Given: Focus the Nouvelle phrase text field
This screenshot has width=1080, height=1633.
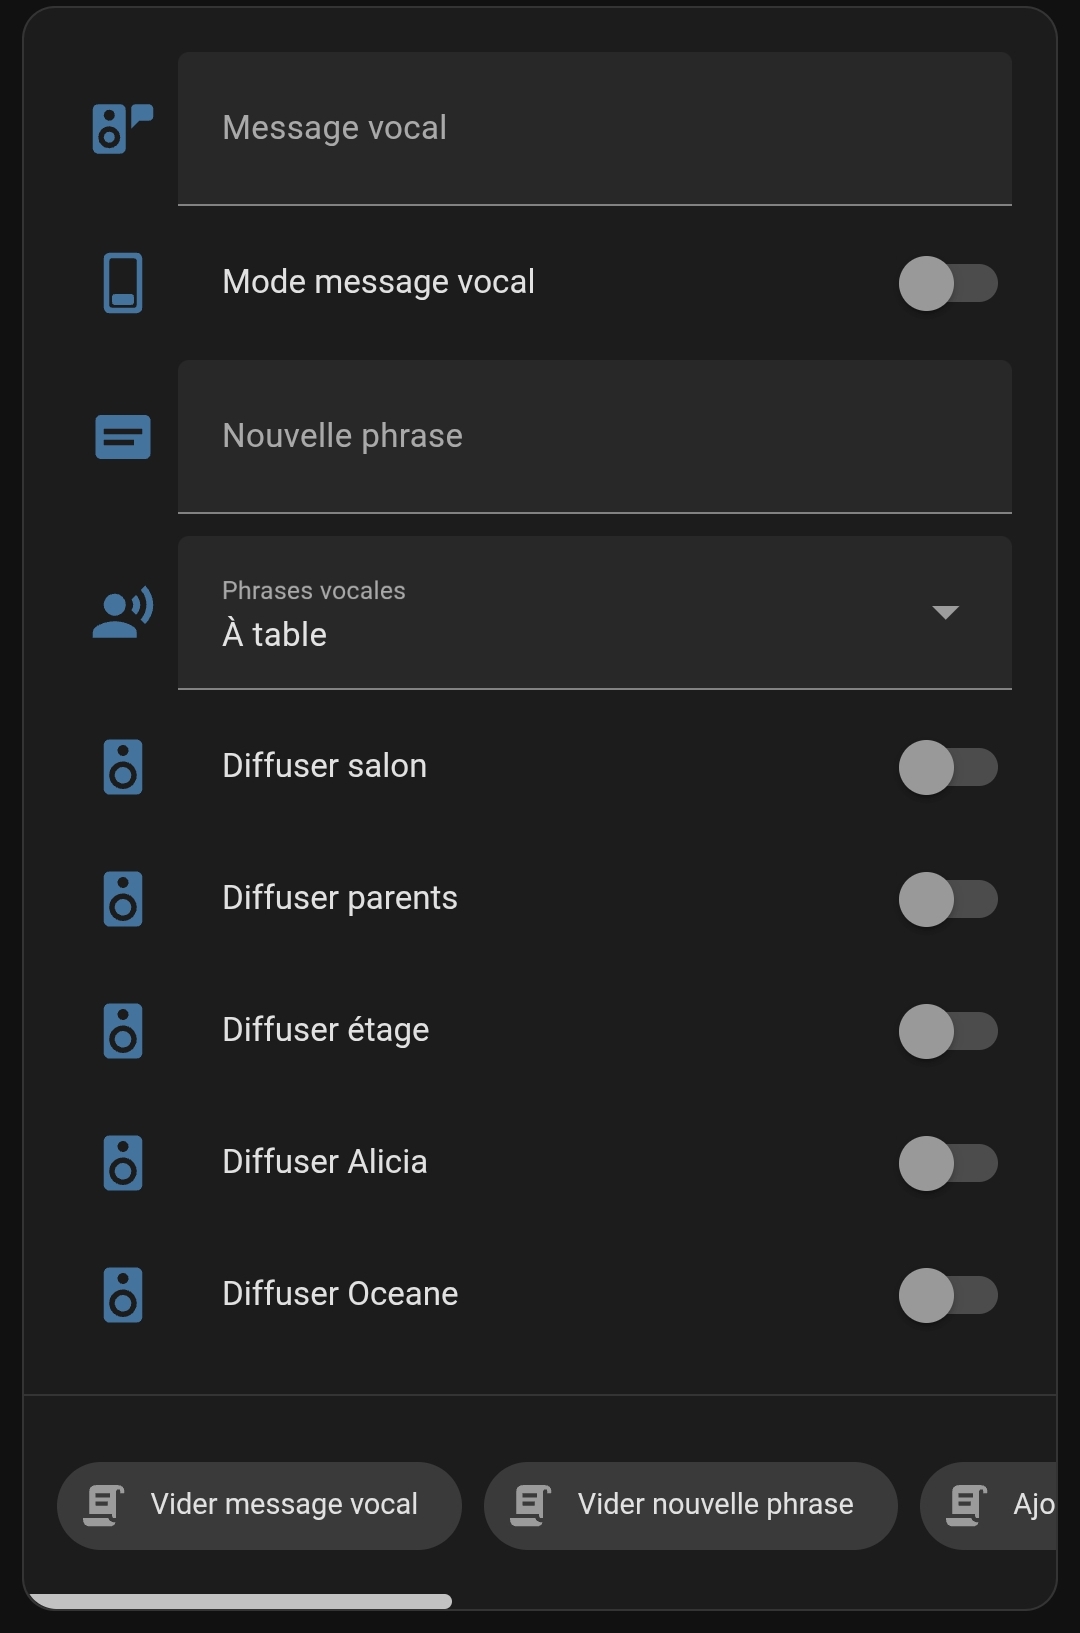Looking at the screenshot, I should [594, 437].
